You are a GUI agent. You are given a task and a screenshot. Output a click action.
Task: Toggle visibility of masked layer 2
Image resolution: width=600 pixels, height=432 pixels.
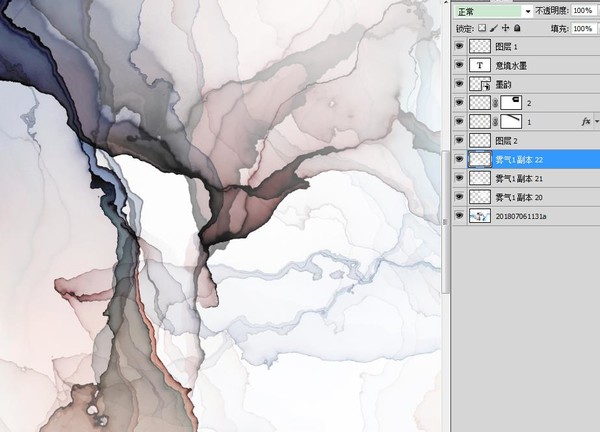tap(459, 103)
